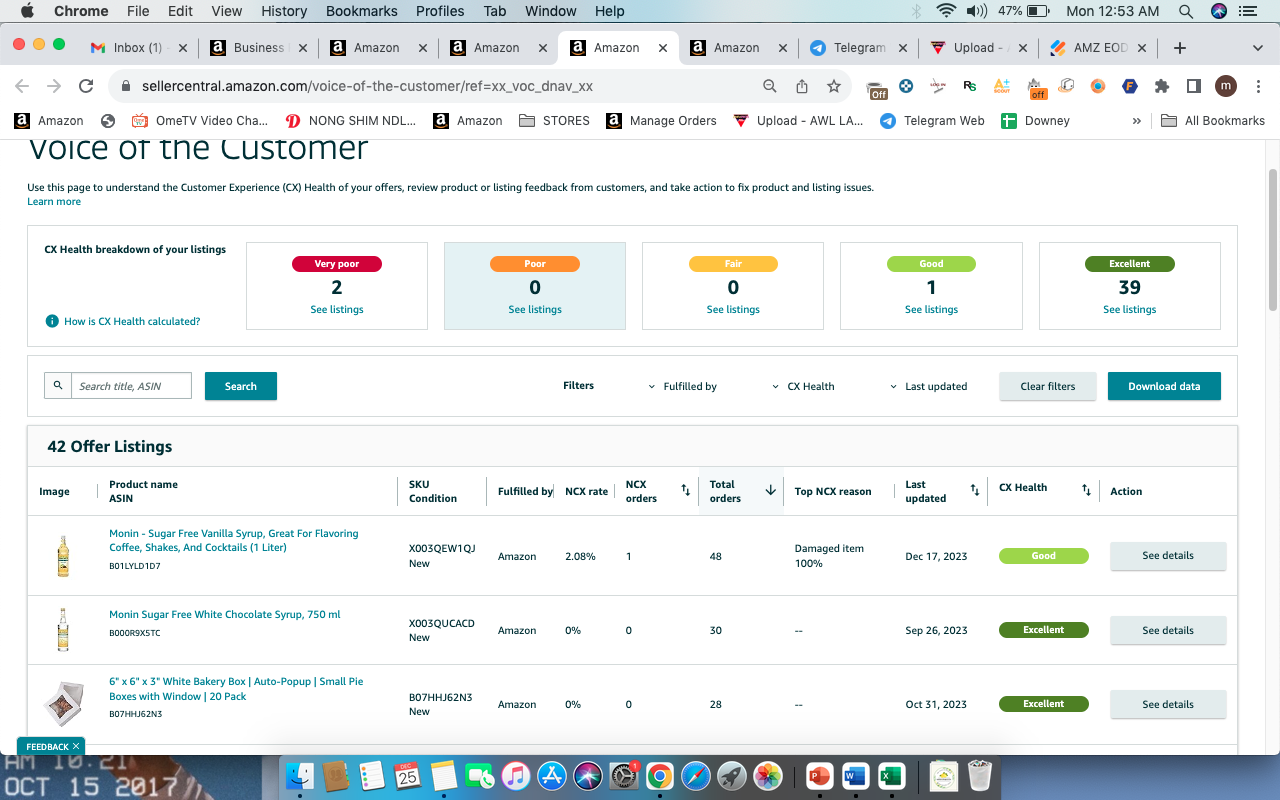This screenshot has height=800, width=1280.
Task: Sort table by CX Health column arrows
Action: pos(1086,490)
